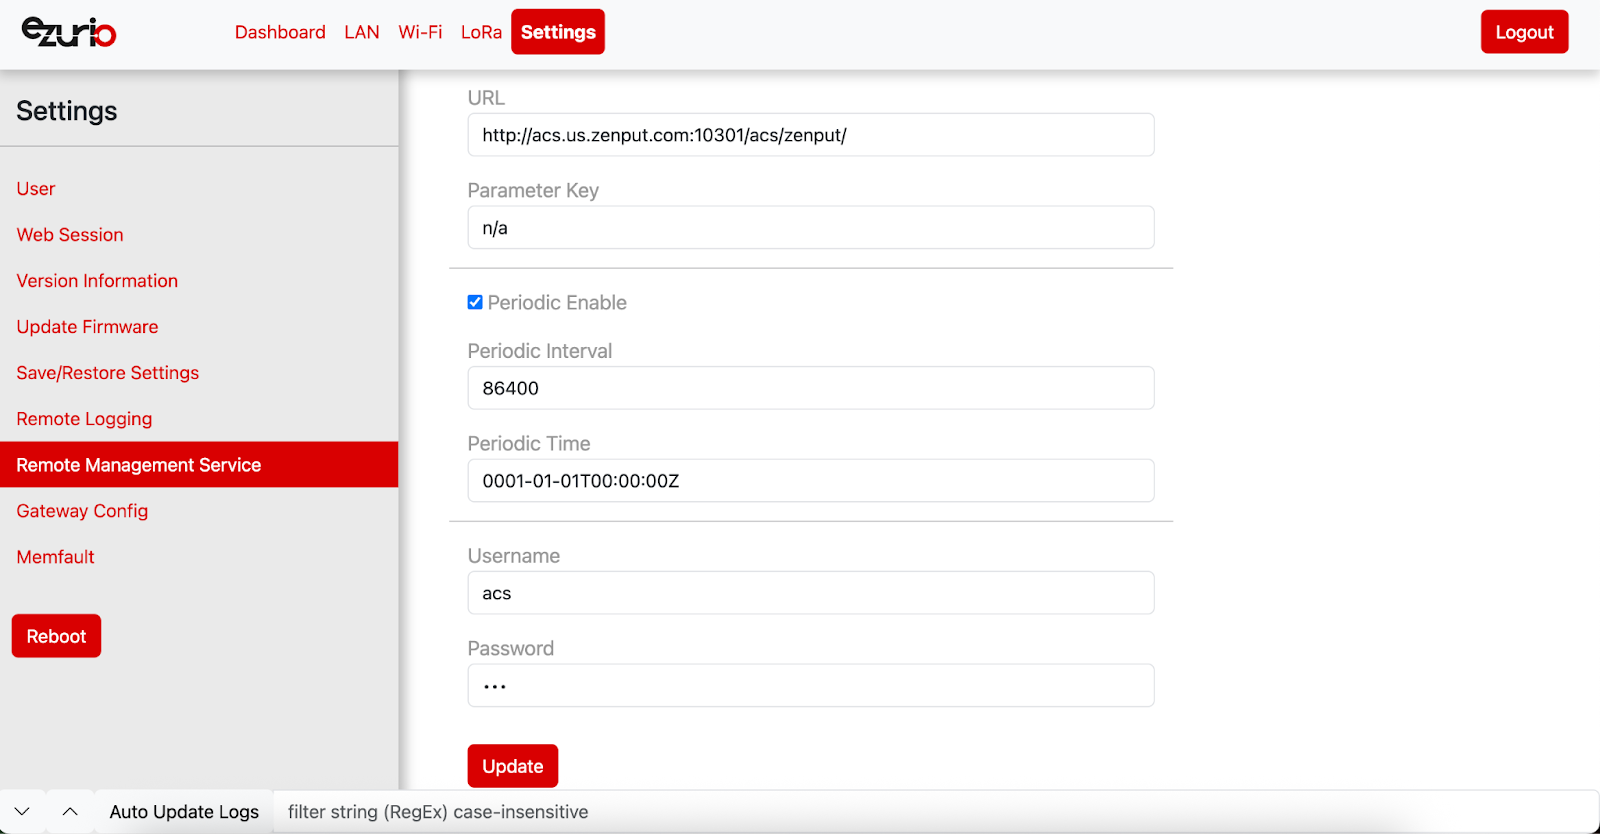Collapse logs with the down chevron
1600x834 pixels.
coord(22,812)
